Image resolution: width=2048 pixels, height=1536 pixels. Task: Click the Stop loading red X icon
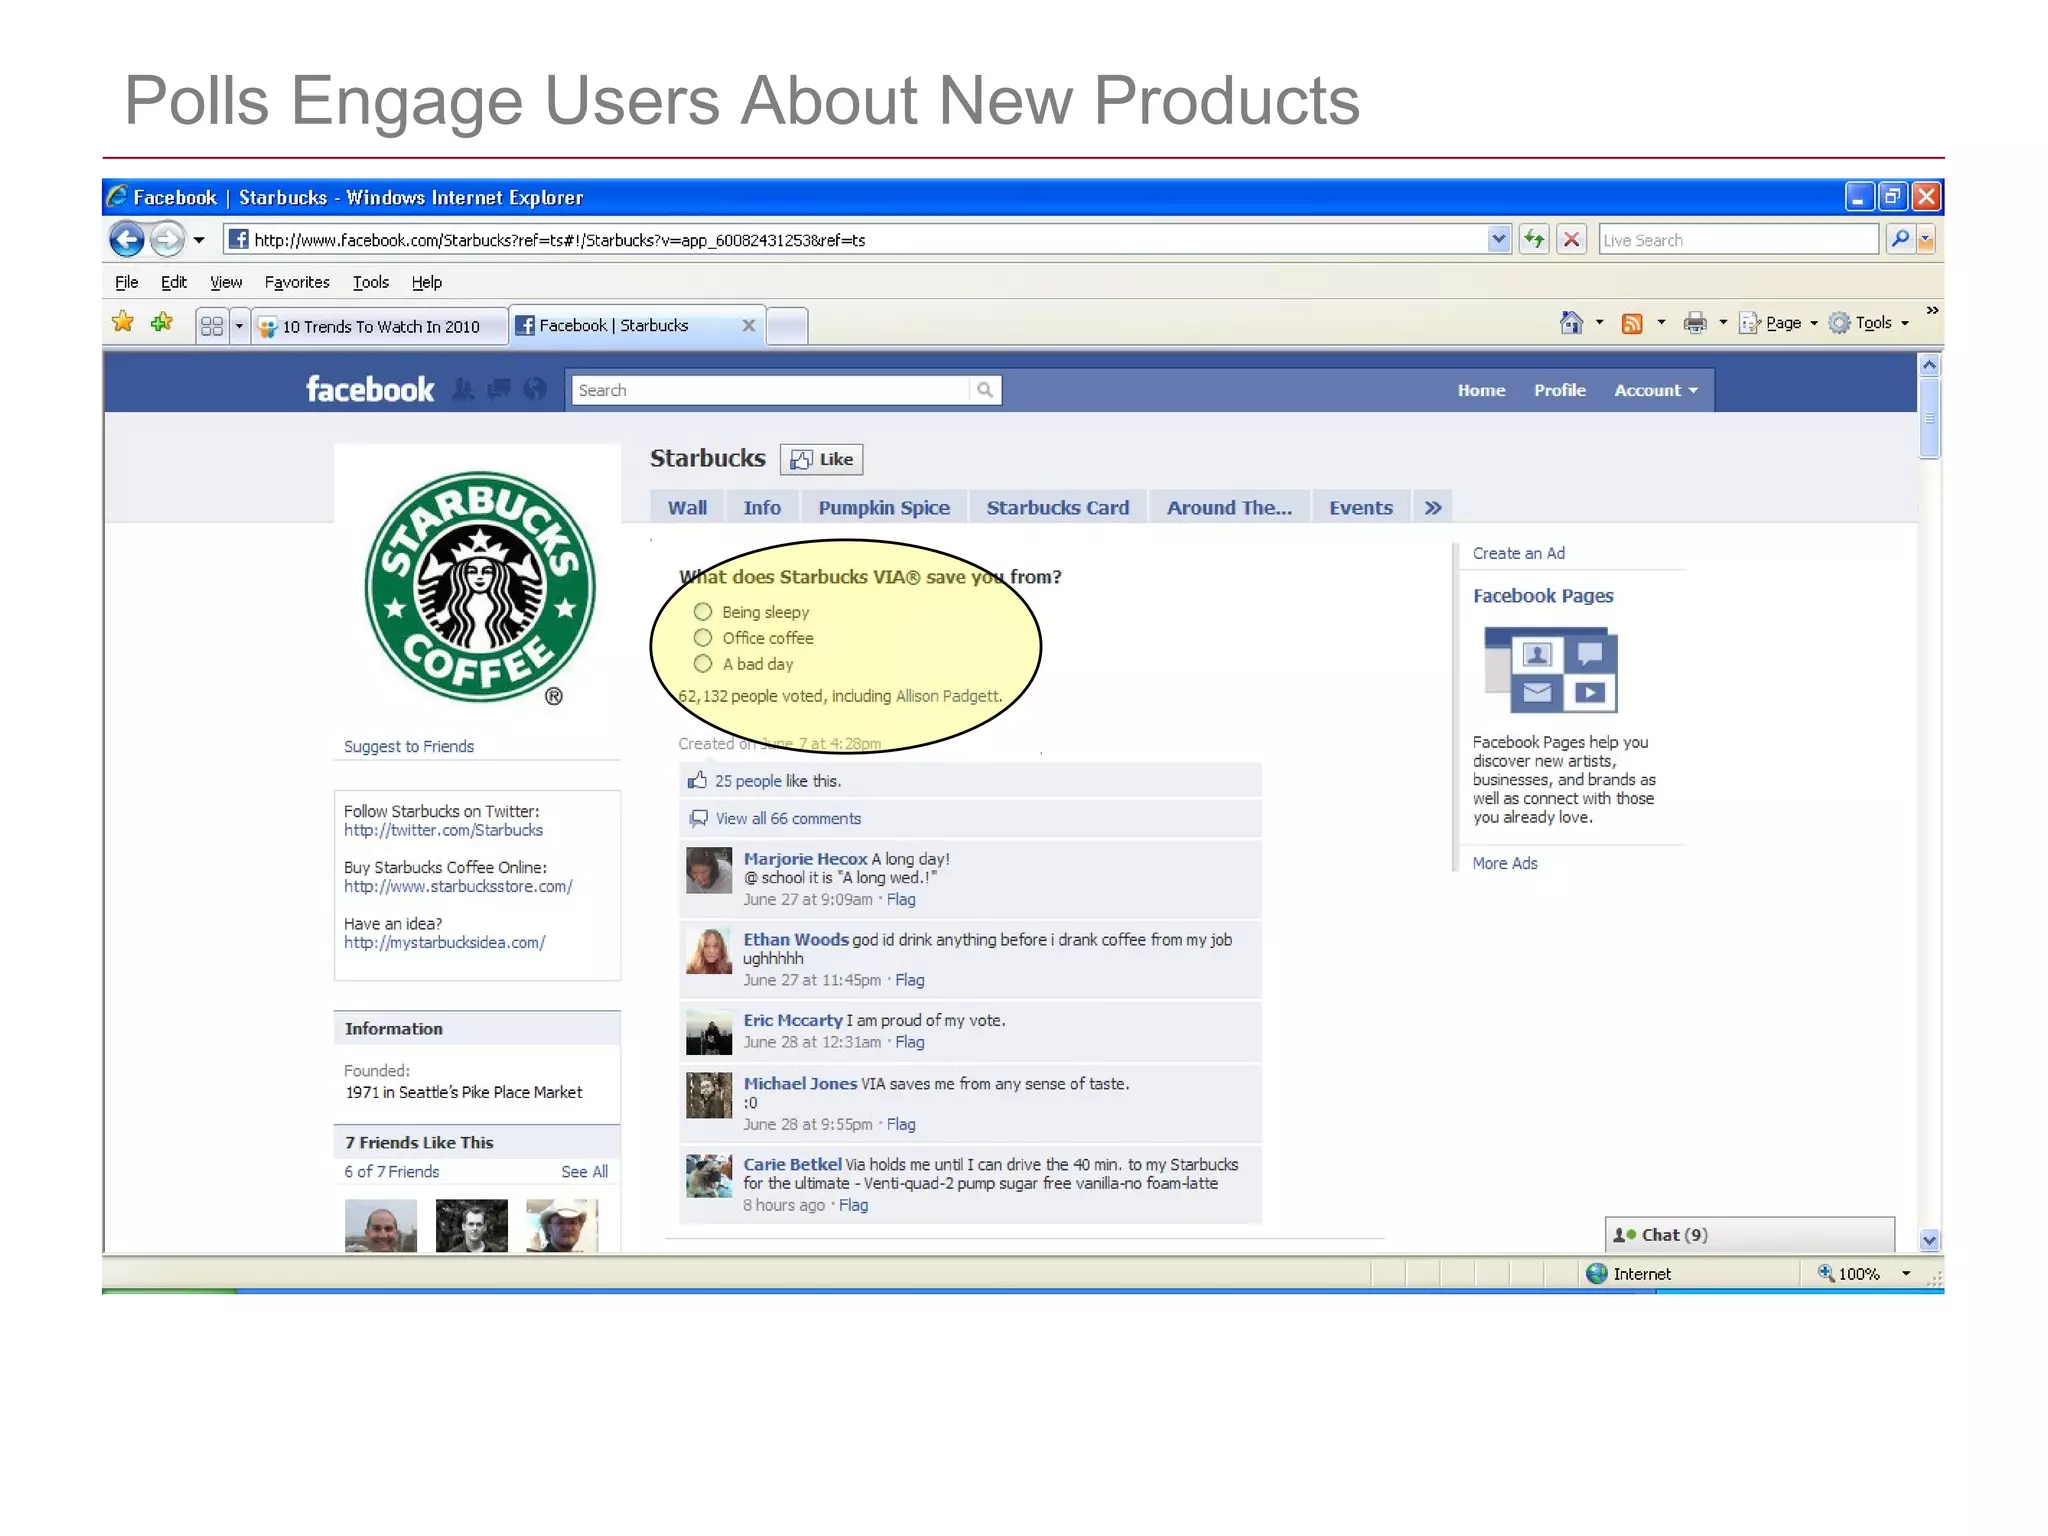1572,240
